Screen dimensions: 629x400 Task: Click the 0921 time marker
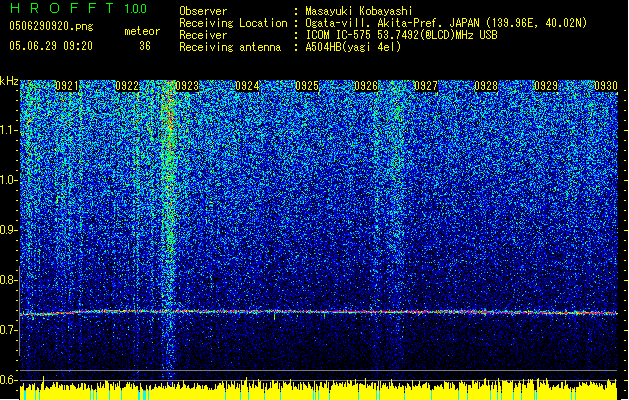click(67, 86)
